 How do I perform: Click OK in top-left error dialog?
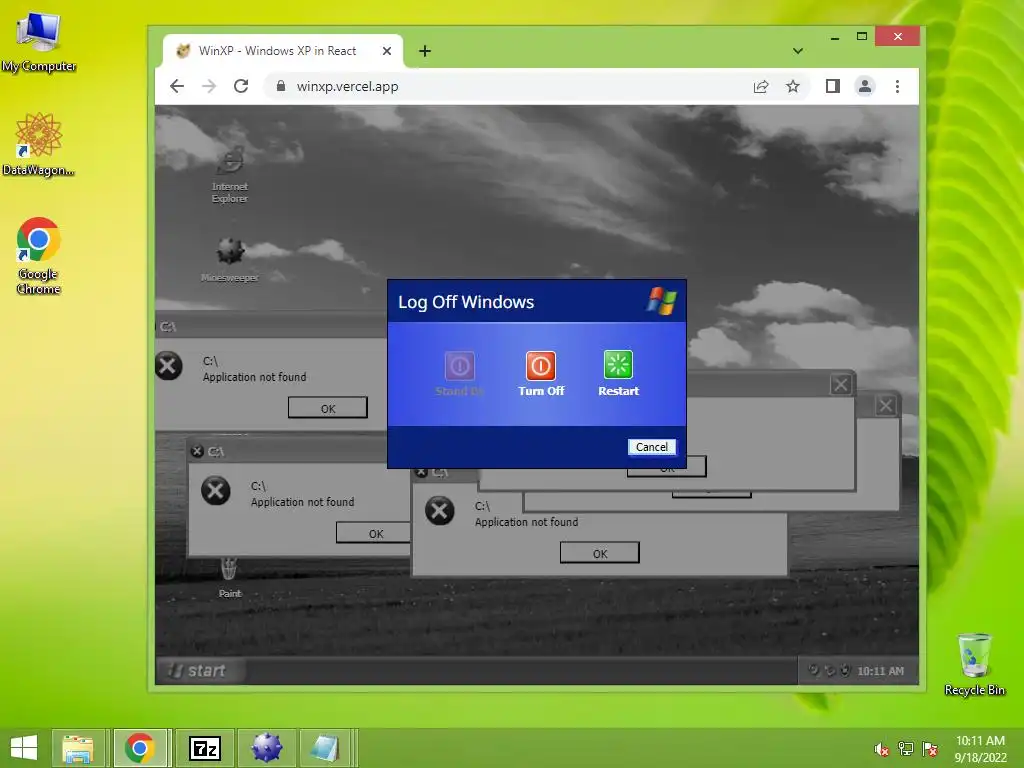click(328, 408)
